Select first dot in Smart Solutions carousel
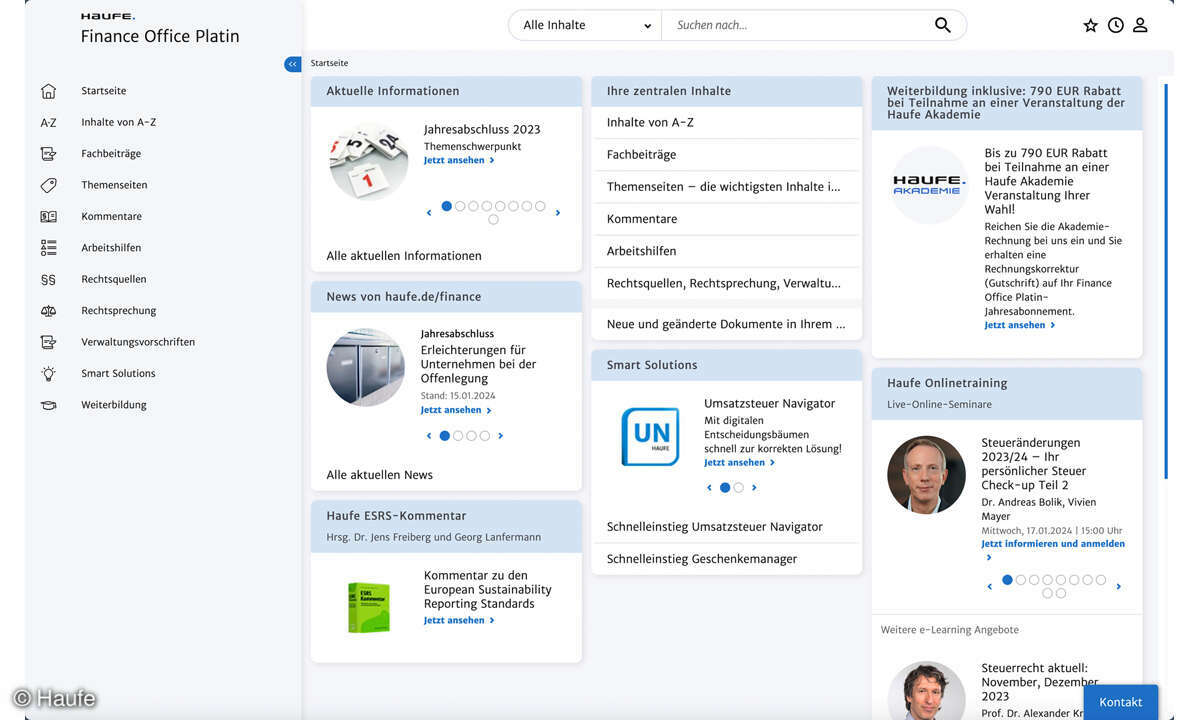1200x720 pixels. coord(725,488)
